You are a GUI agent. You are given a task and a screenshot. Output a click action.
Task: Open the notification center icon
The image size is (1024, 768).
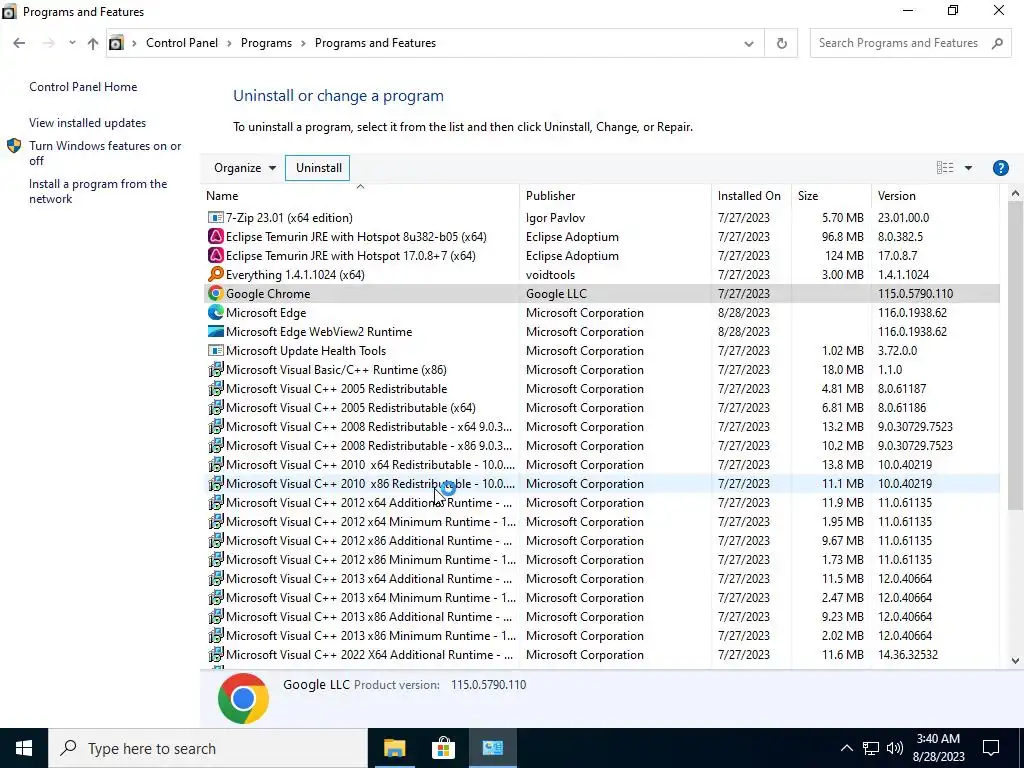pos(991,748)
